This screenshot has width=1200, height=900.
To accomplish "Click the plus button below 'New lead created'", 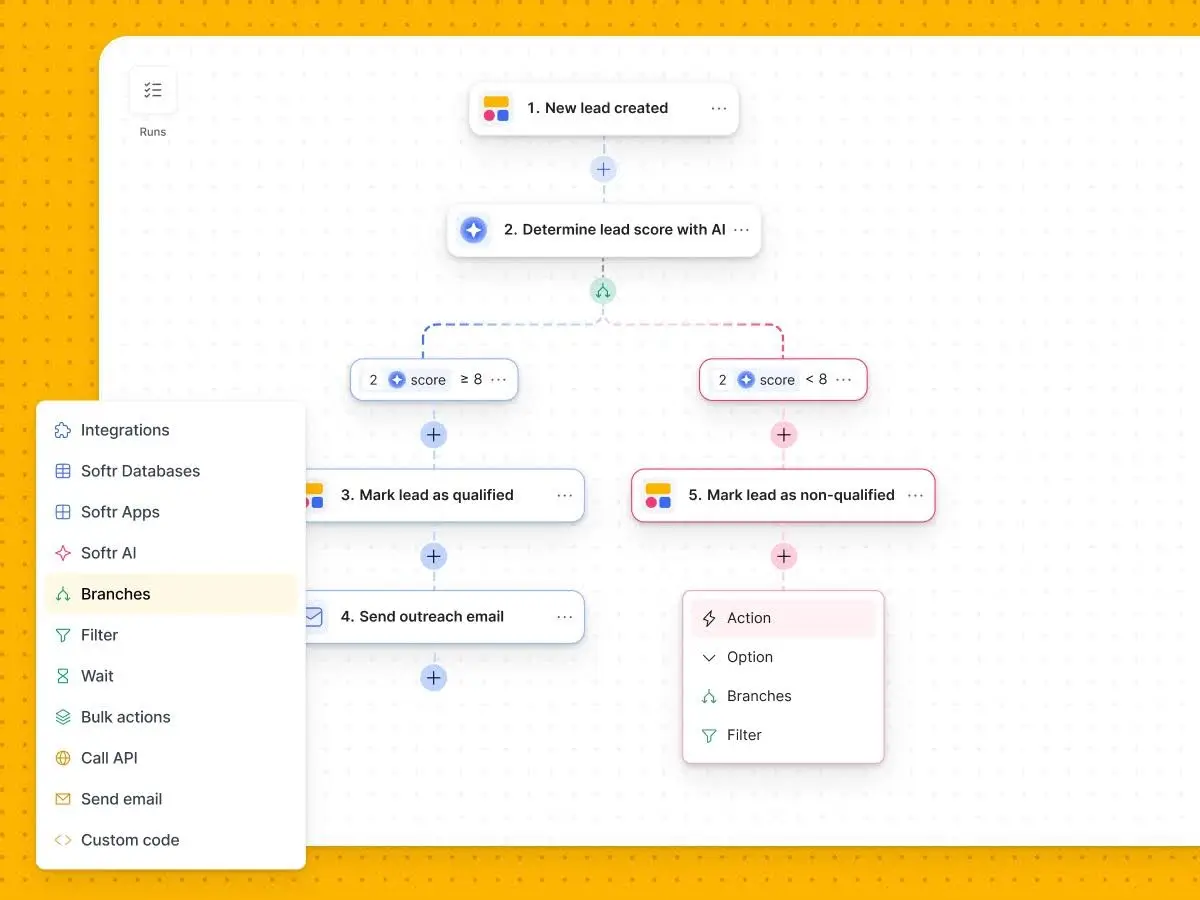I will [x=603, y=168].
